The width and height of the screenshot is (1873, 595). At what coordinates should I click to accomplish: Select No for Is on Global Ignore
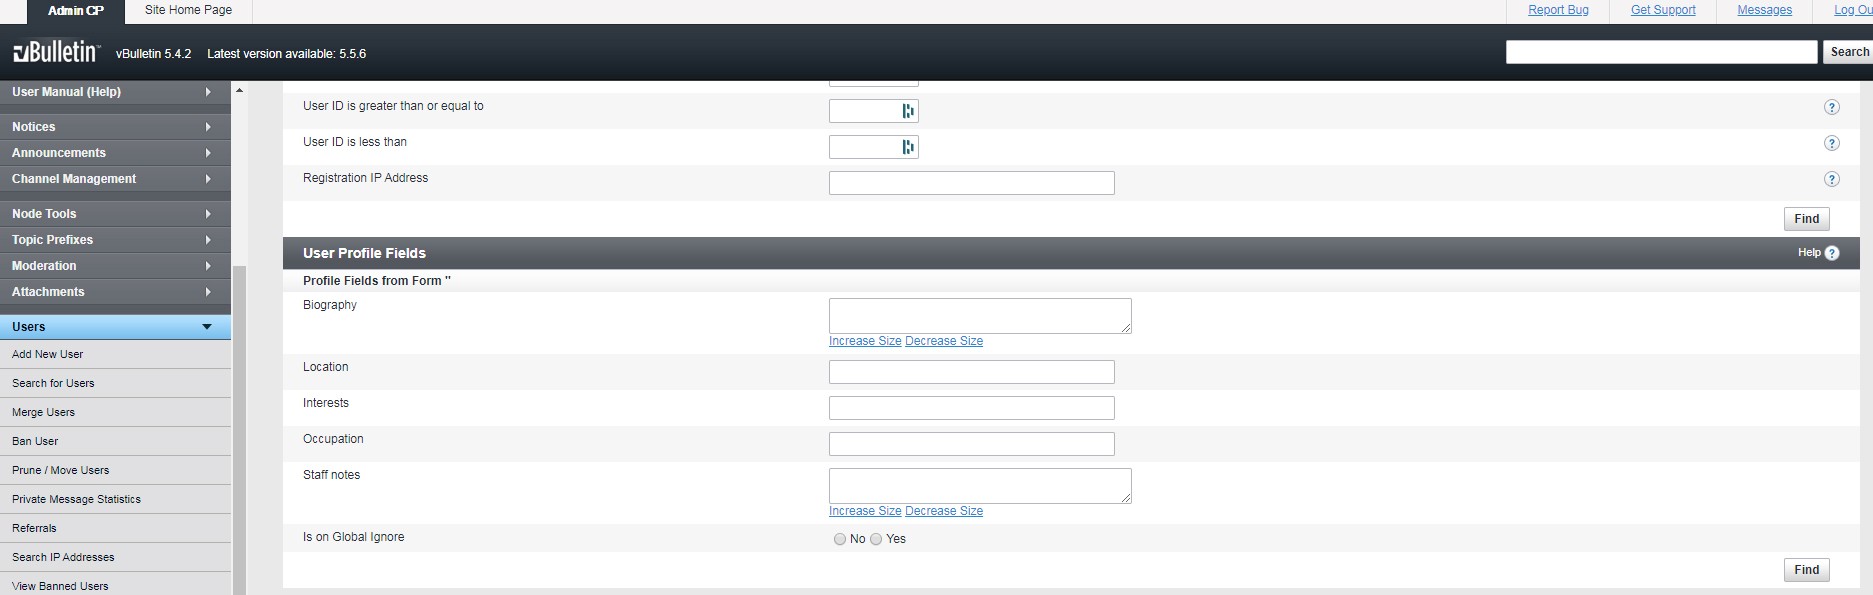pos(840,539)
